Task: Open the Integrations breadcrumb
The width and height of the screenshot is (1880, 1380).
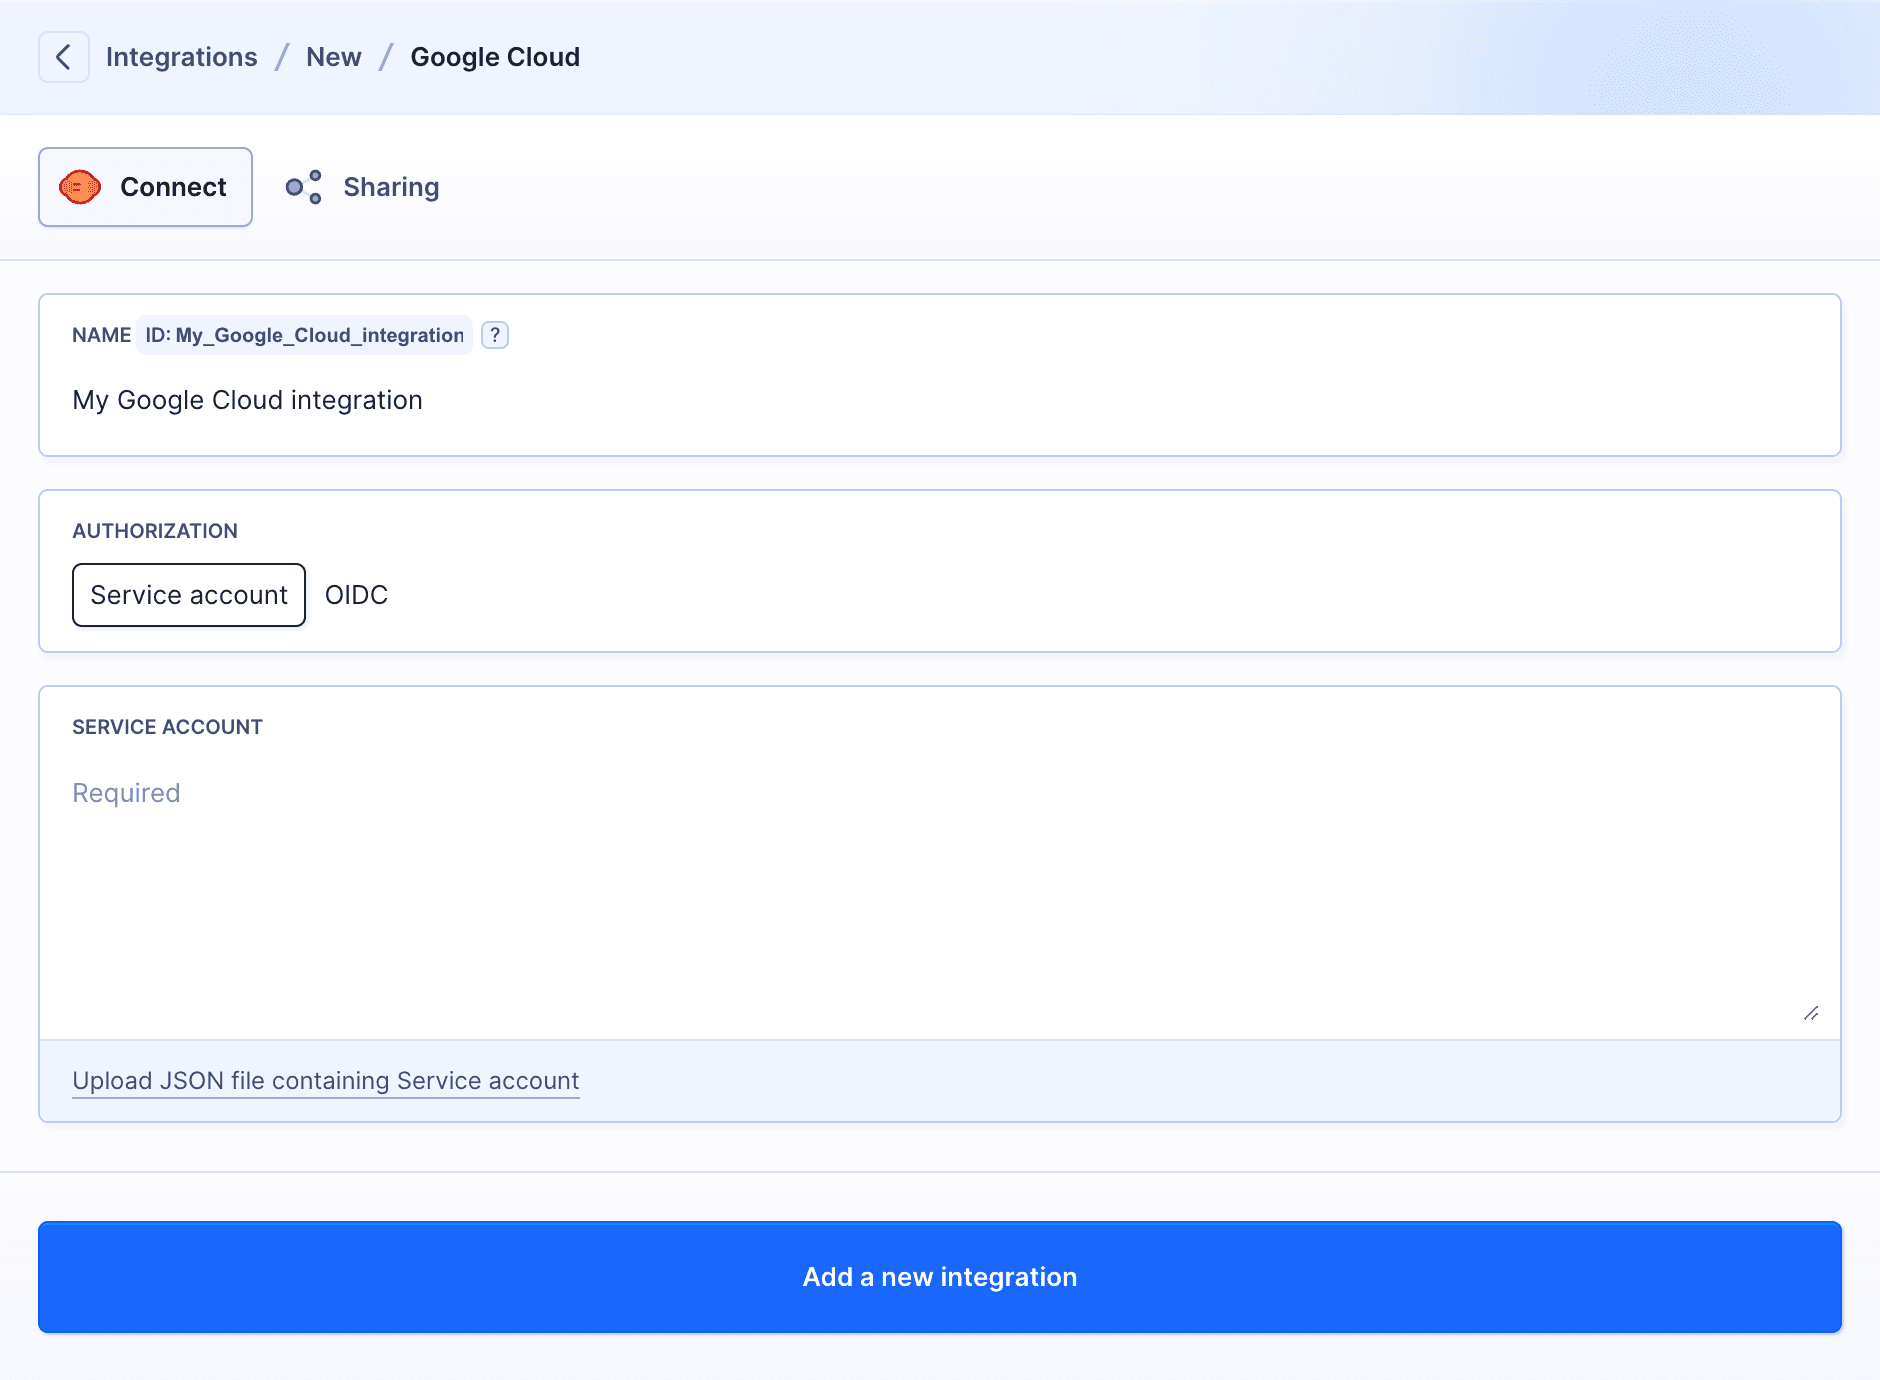Action: coord(182,57)
